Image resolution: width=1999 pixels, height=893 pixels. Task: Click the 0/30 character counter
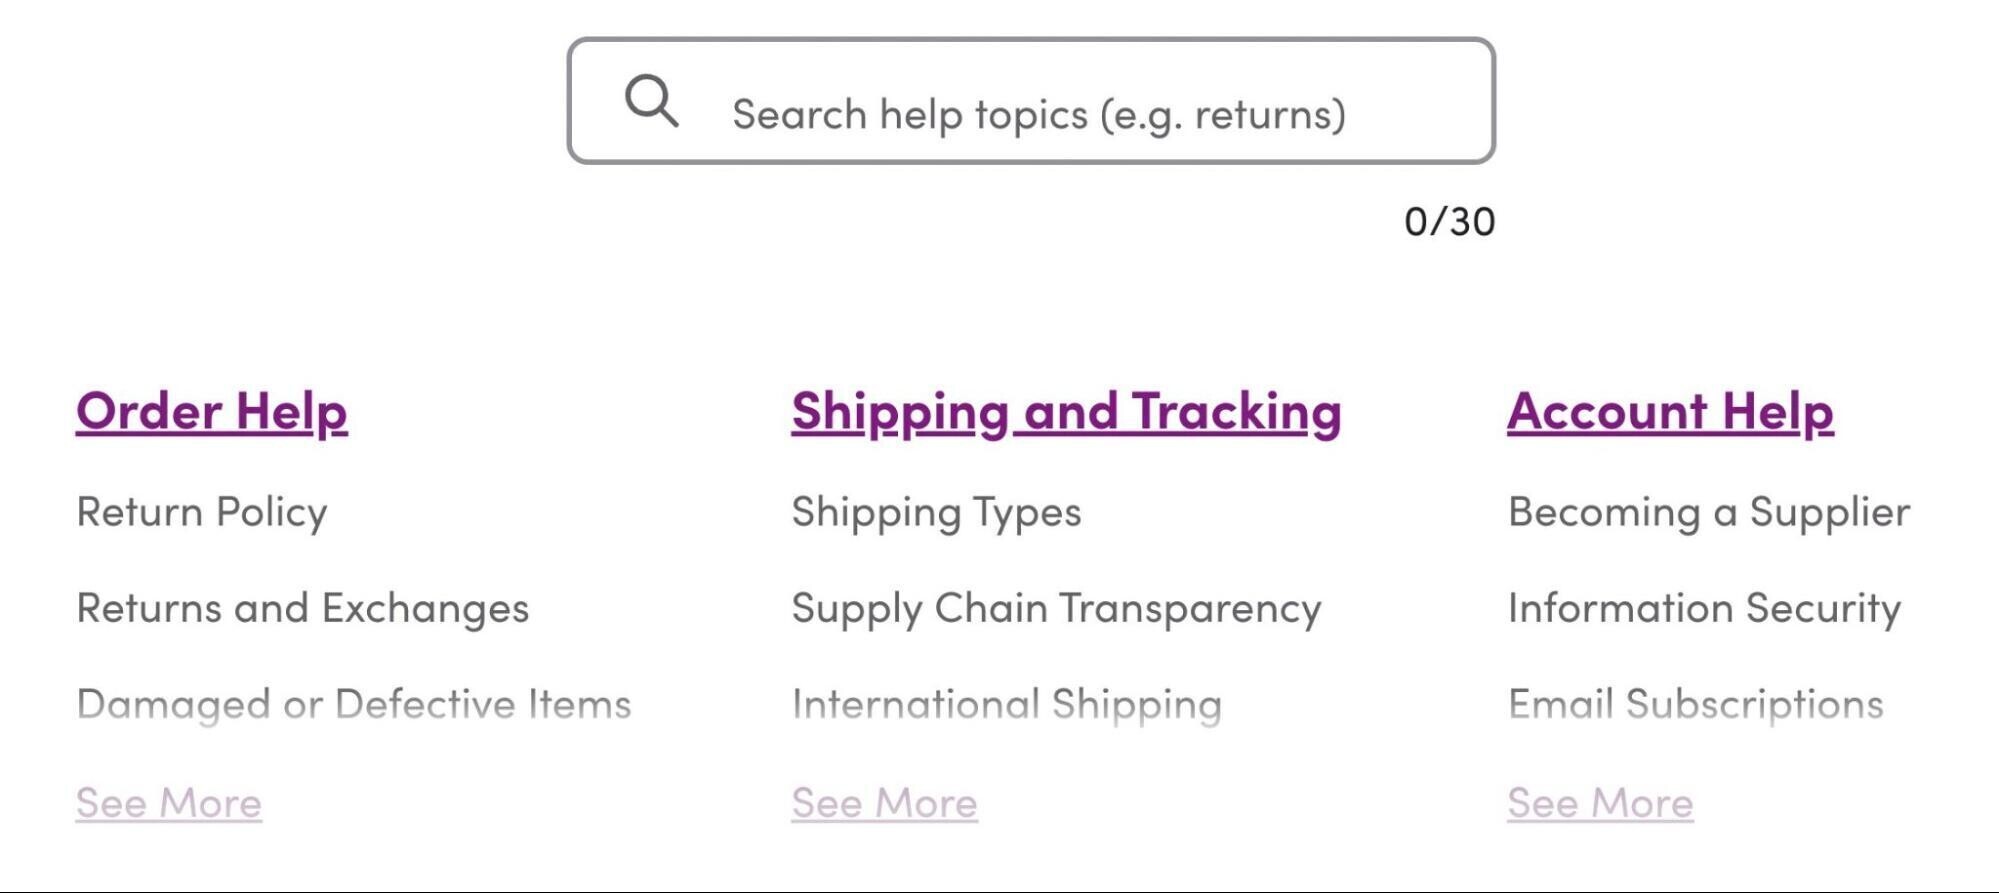[1450, 221]
